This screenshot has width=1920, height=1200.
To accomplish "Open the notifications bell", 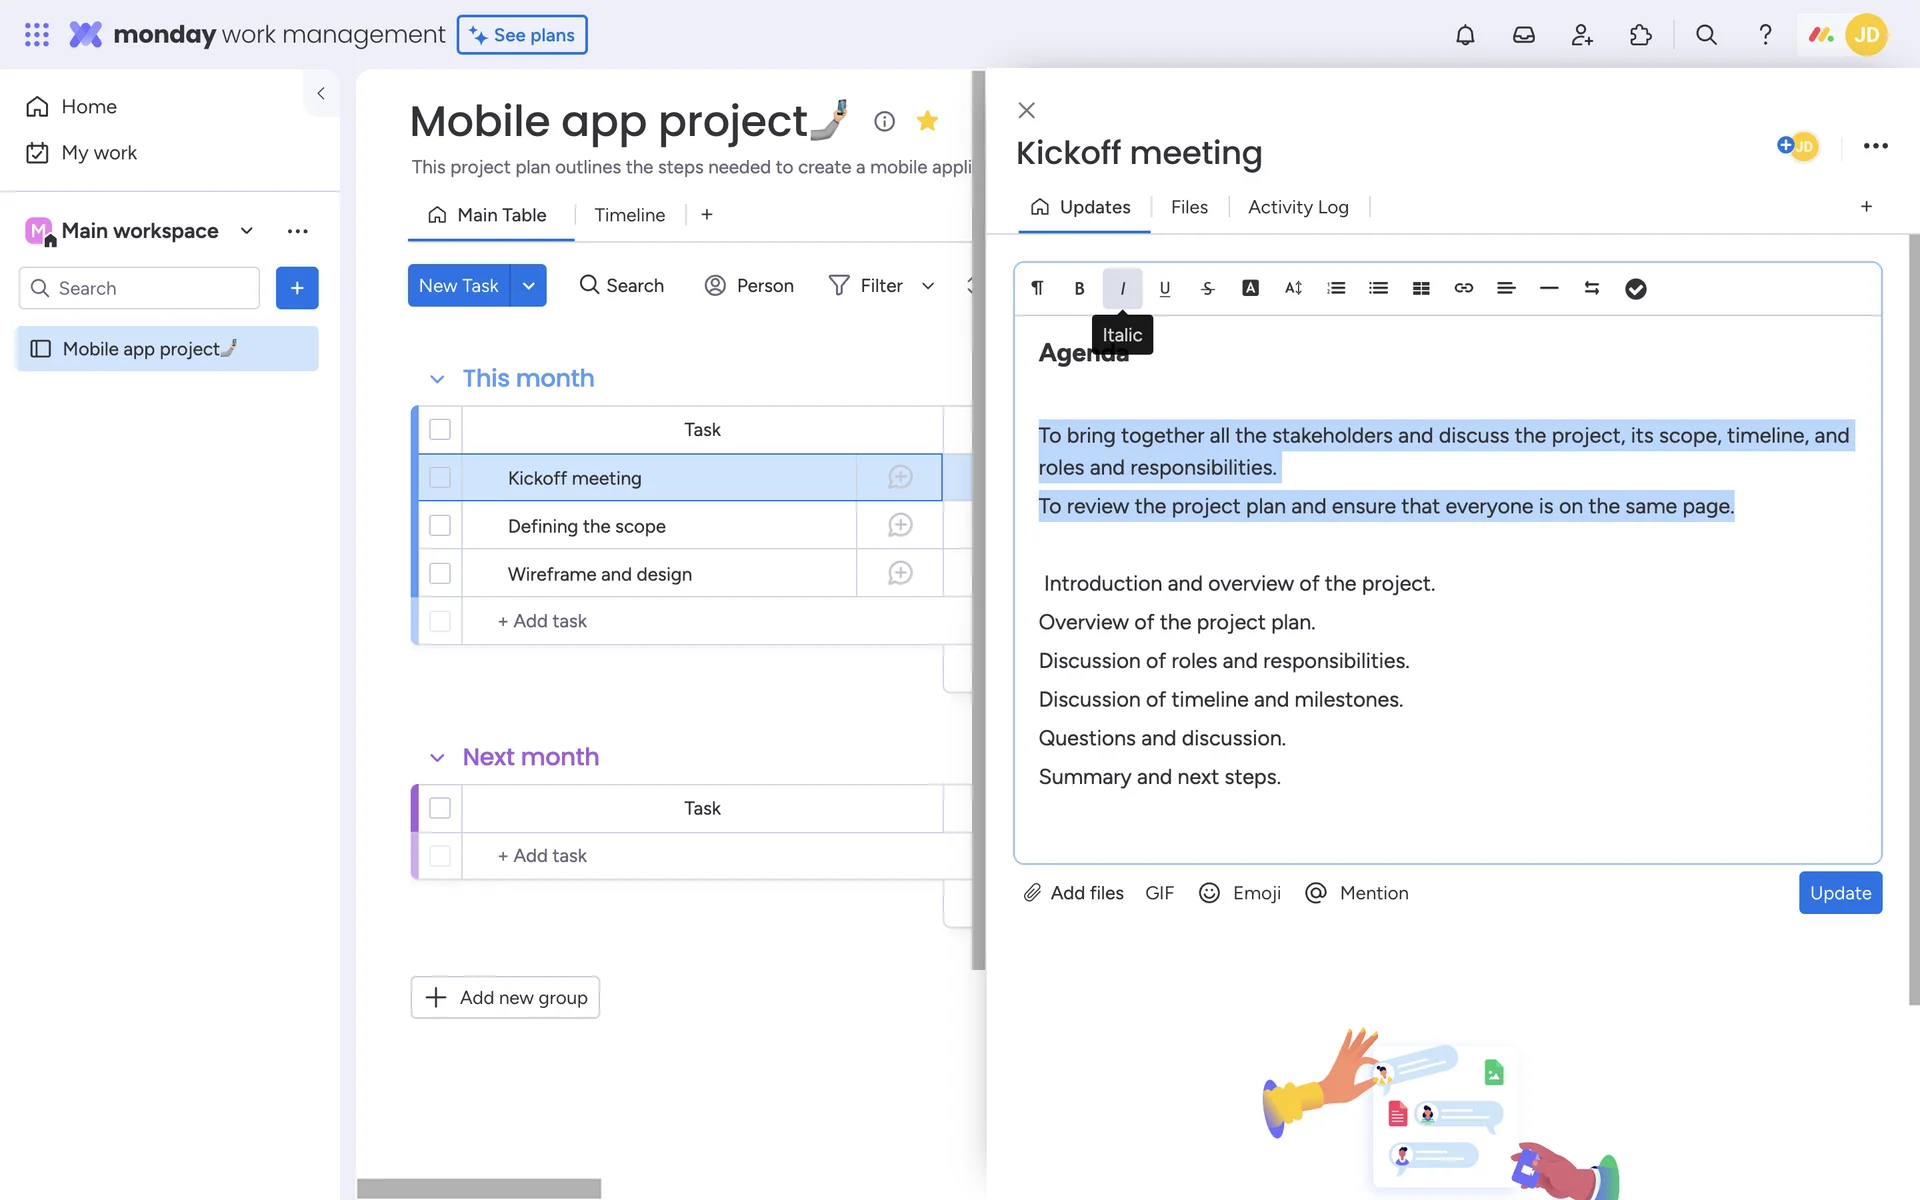I will coord(1464,35).
